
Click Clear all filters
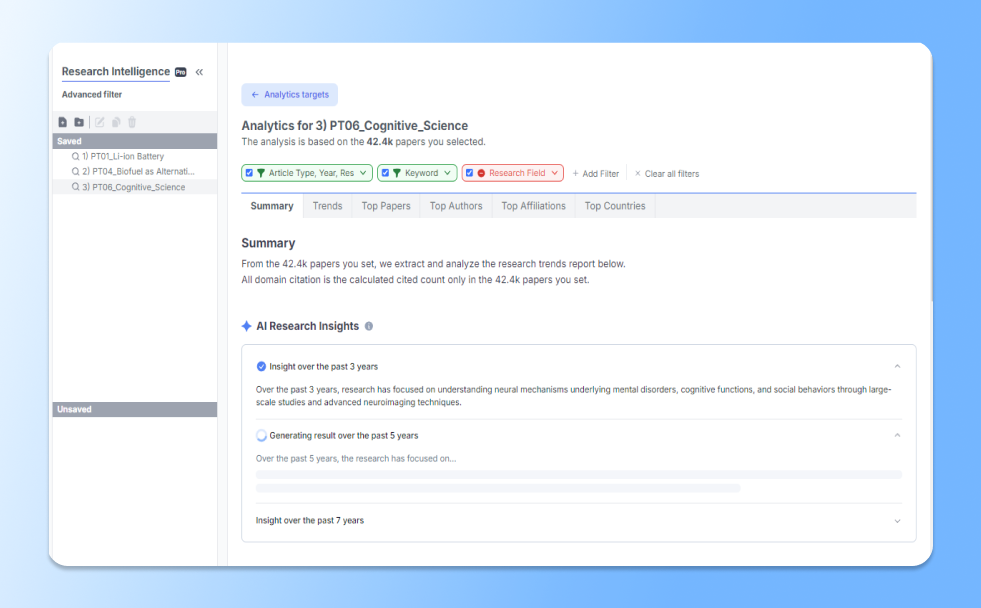(667, 173)
